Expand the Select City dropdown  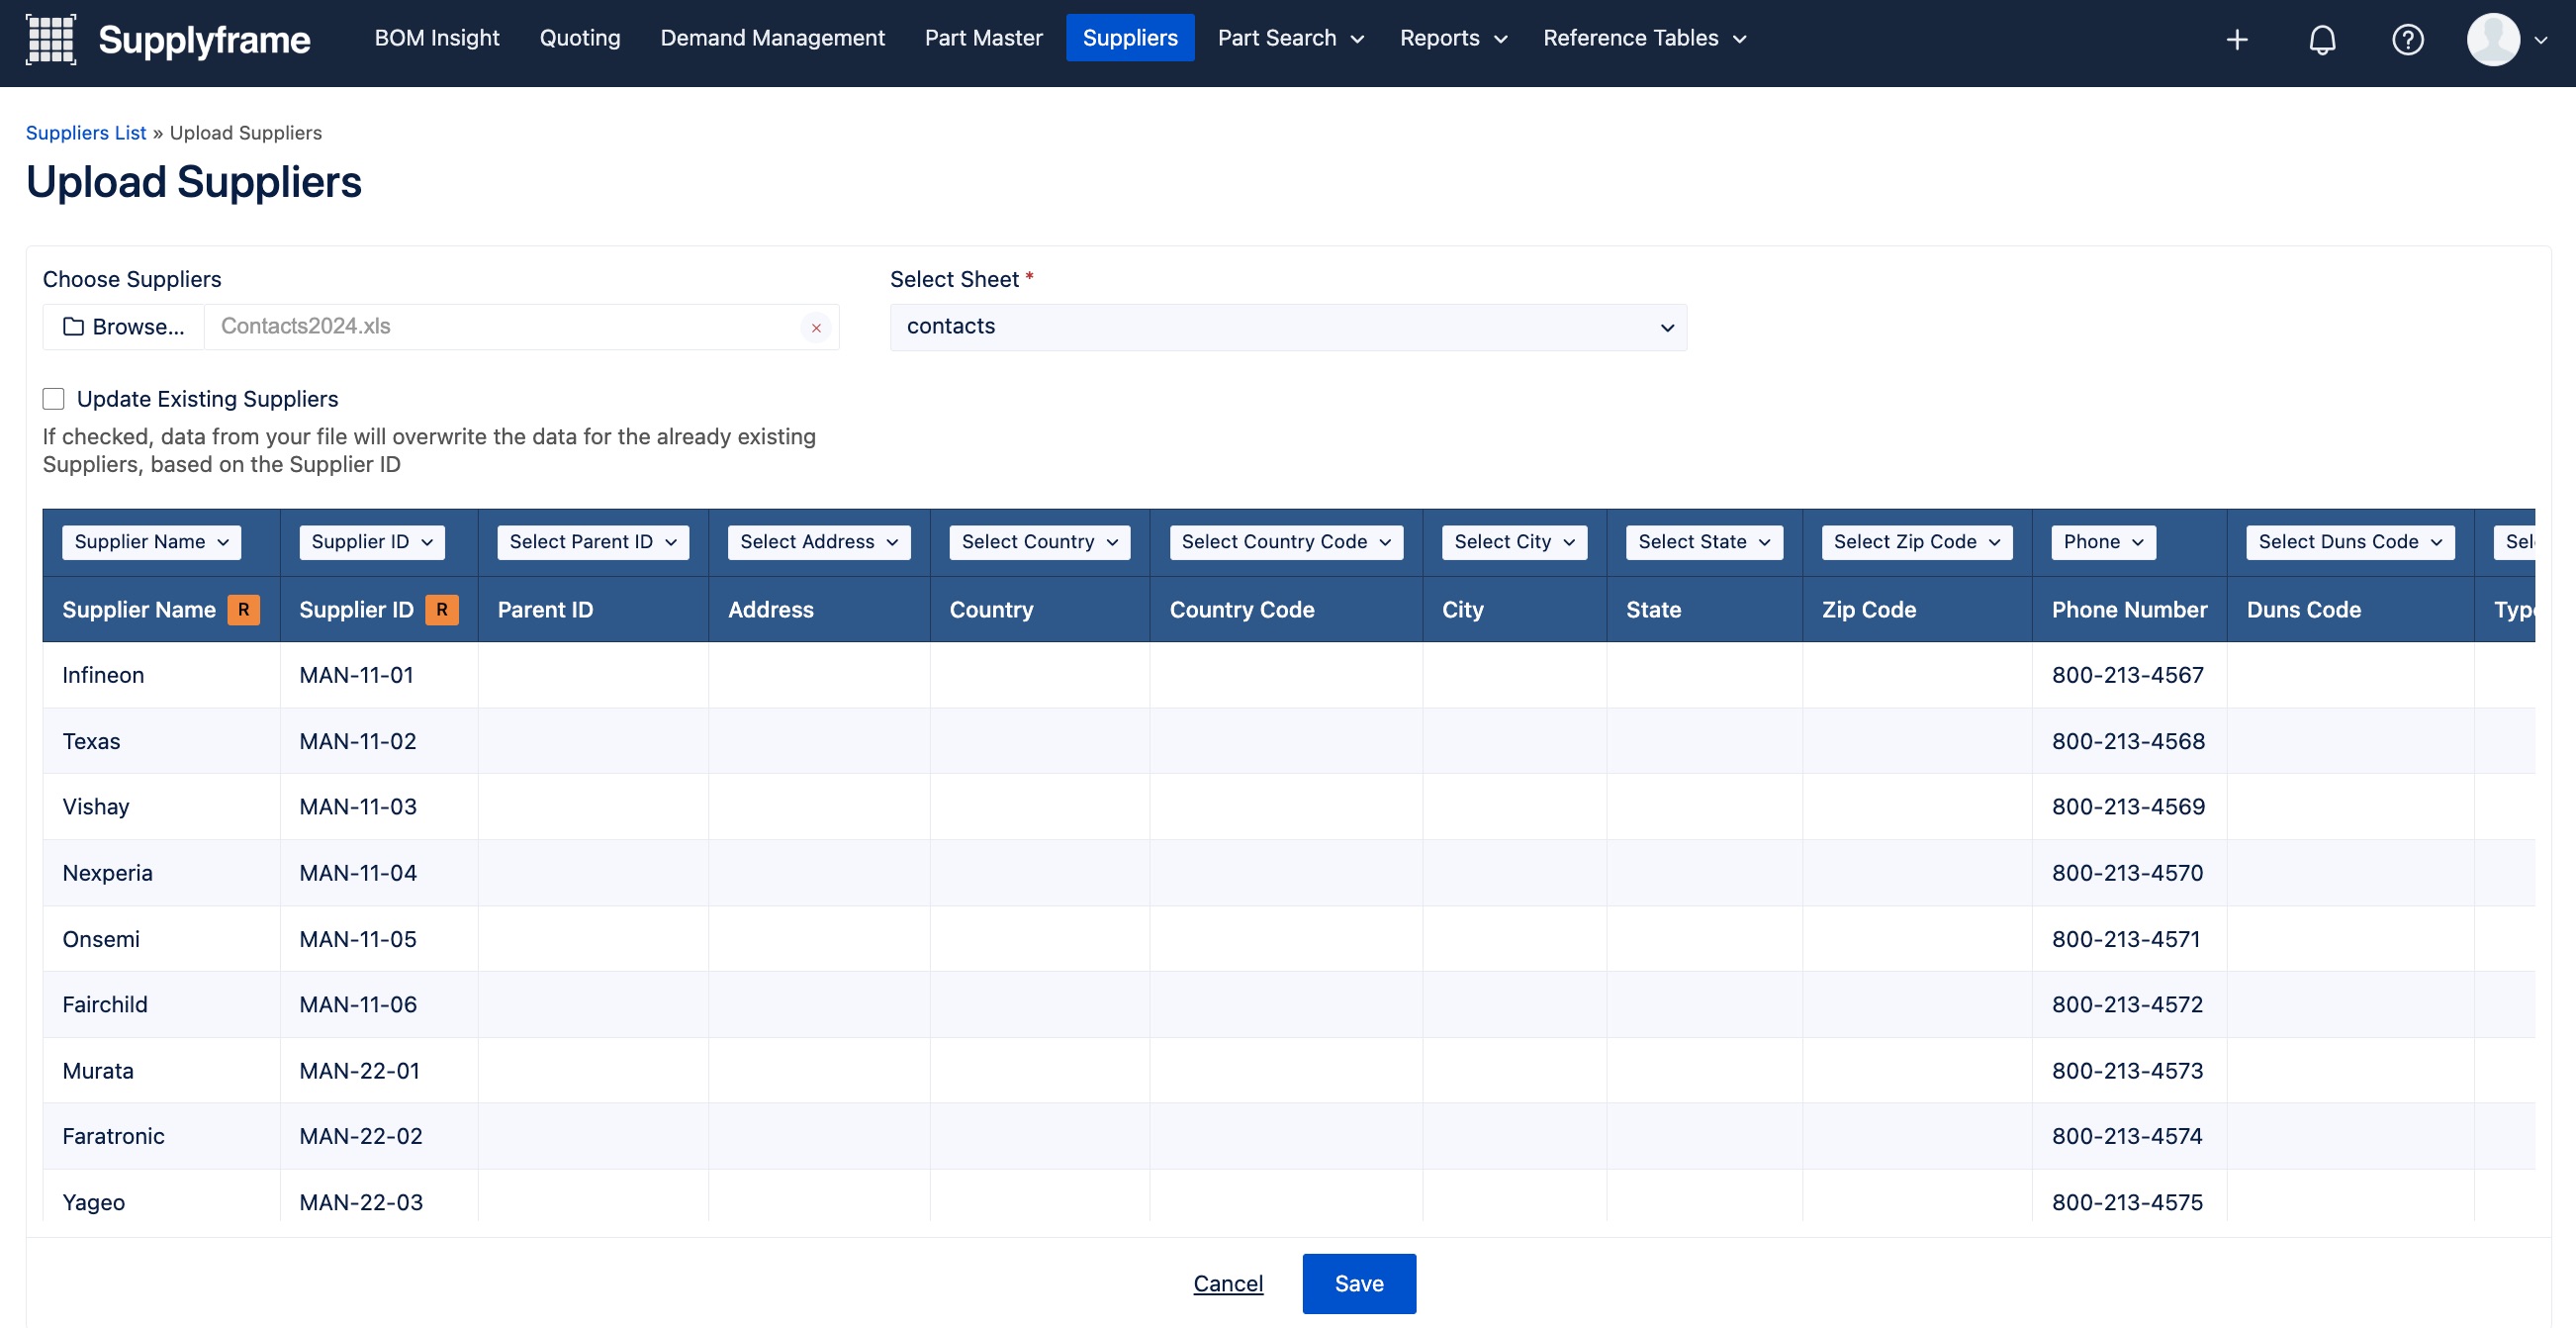tap(1515, 542)
